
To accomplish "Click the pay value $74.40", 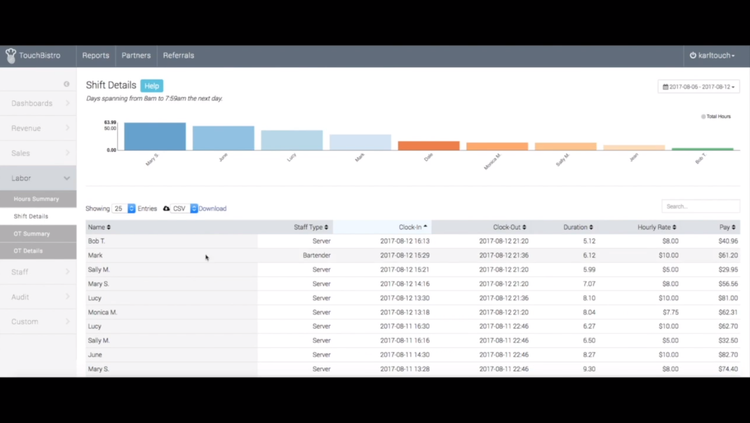I will [x=728, y=369].
